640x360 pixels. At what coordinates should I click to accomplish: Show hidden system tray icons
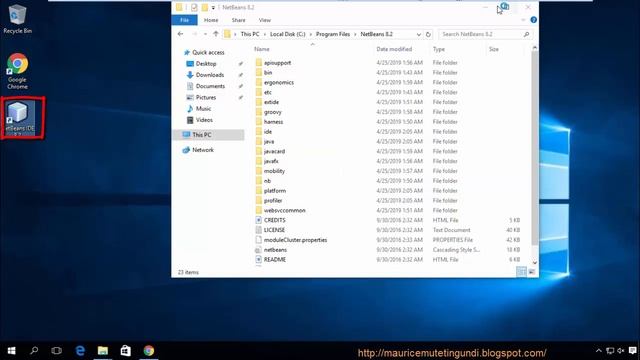tap(598, 351)
